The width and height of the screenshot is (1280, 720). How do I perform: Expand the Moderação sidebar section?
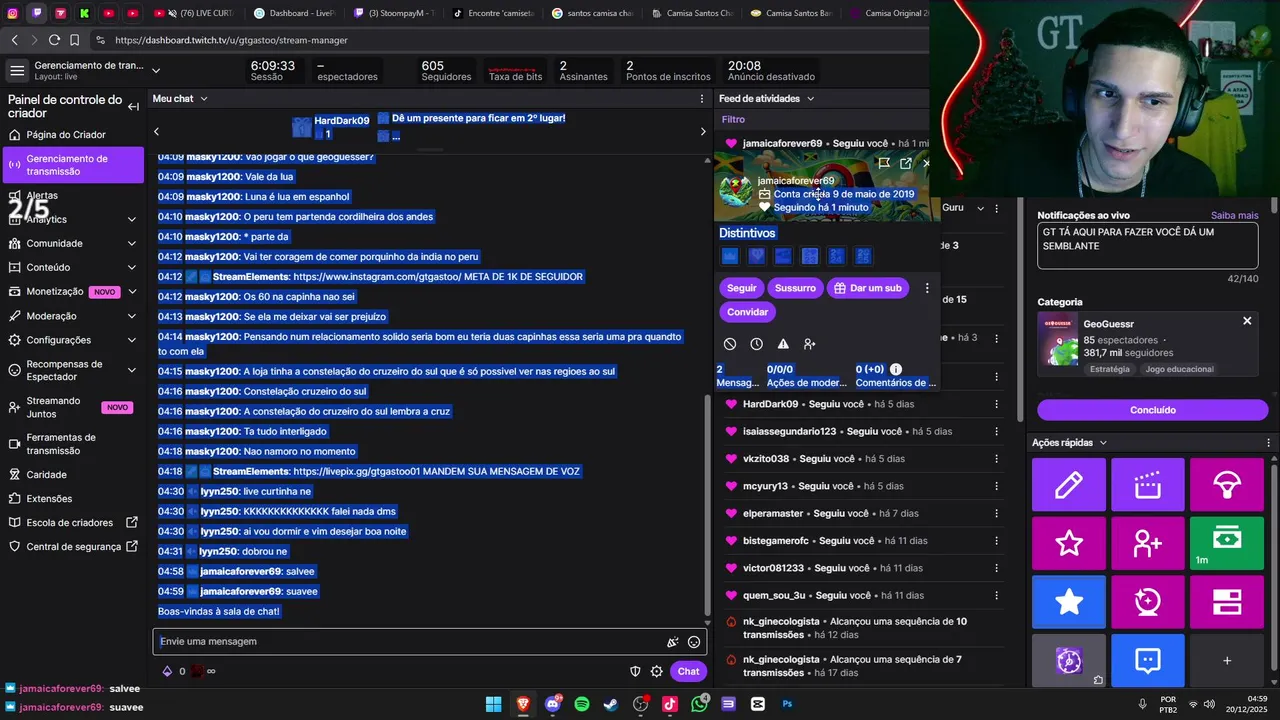pyautogui.click(x=132, y=316)
